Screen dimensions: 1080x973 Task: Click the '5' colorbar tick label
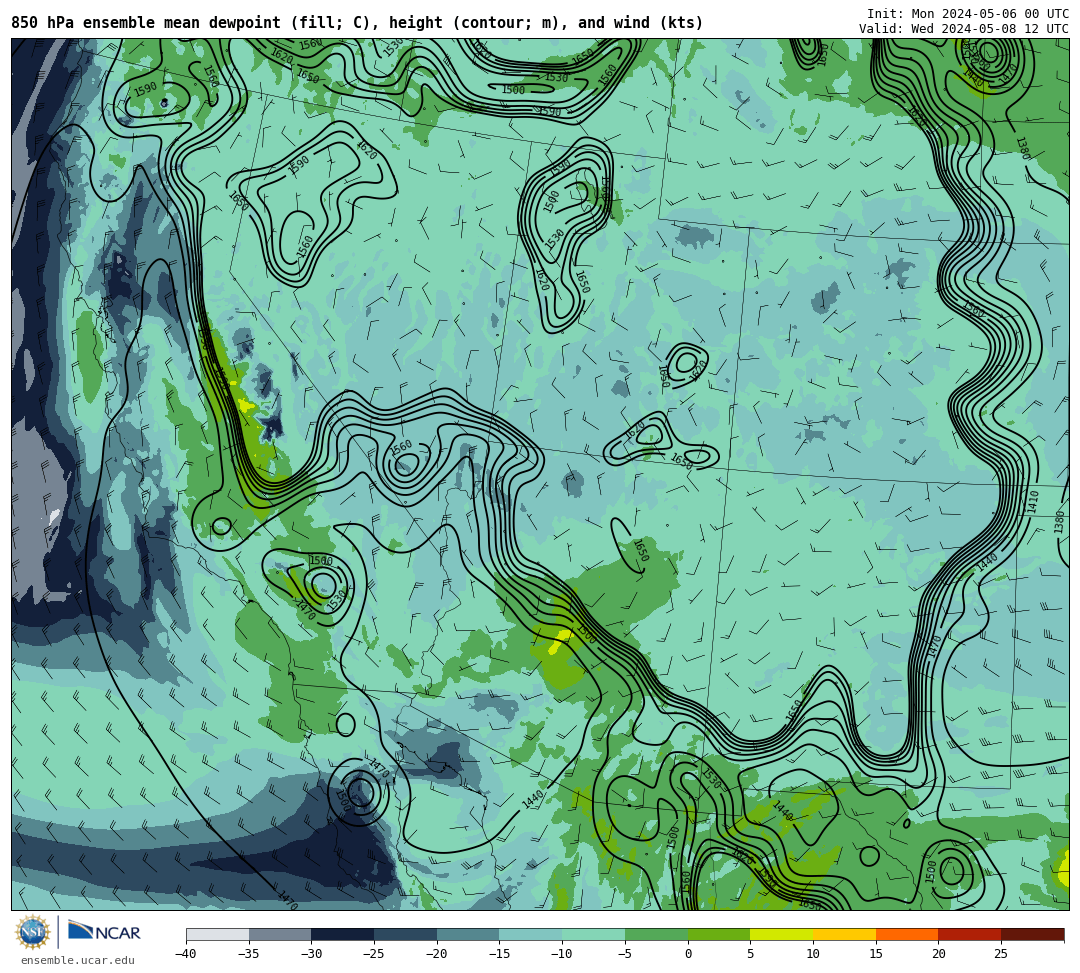[x=750, y=954]
